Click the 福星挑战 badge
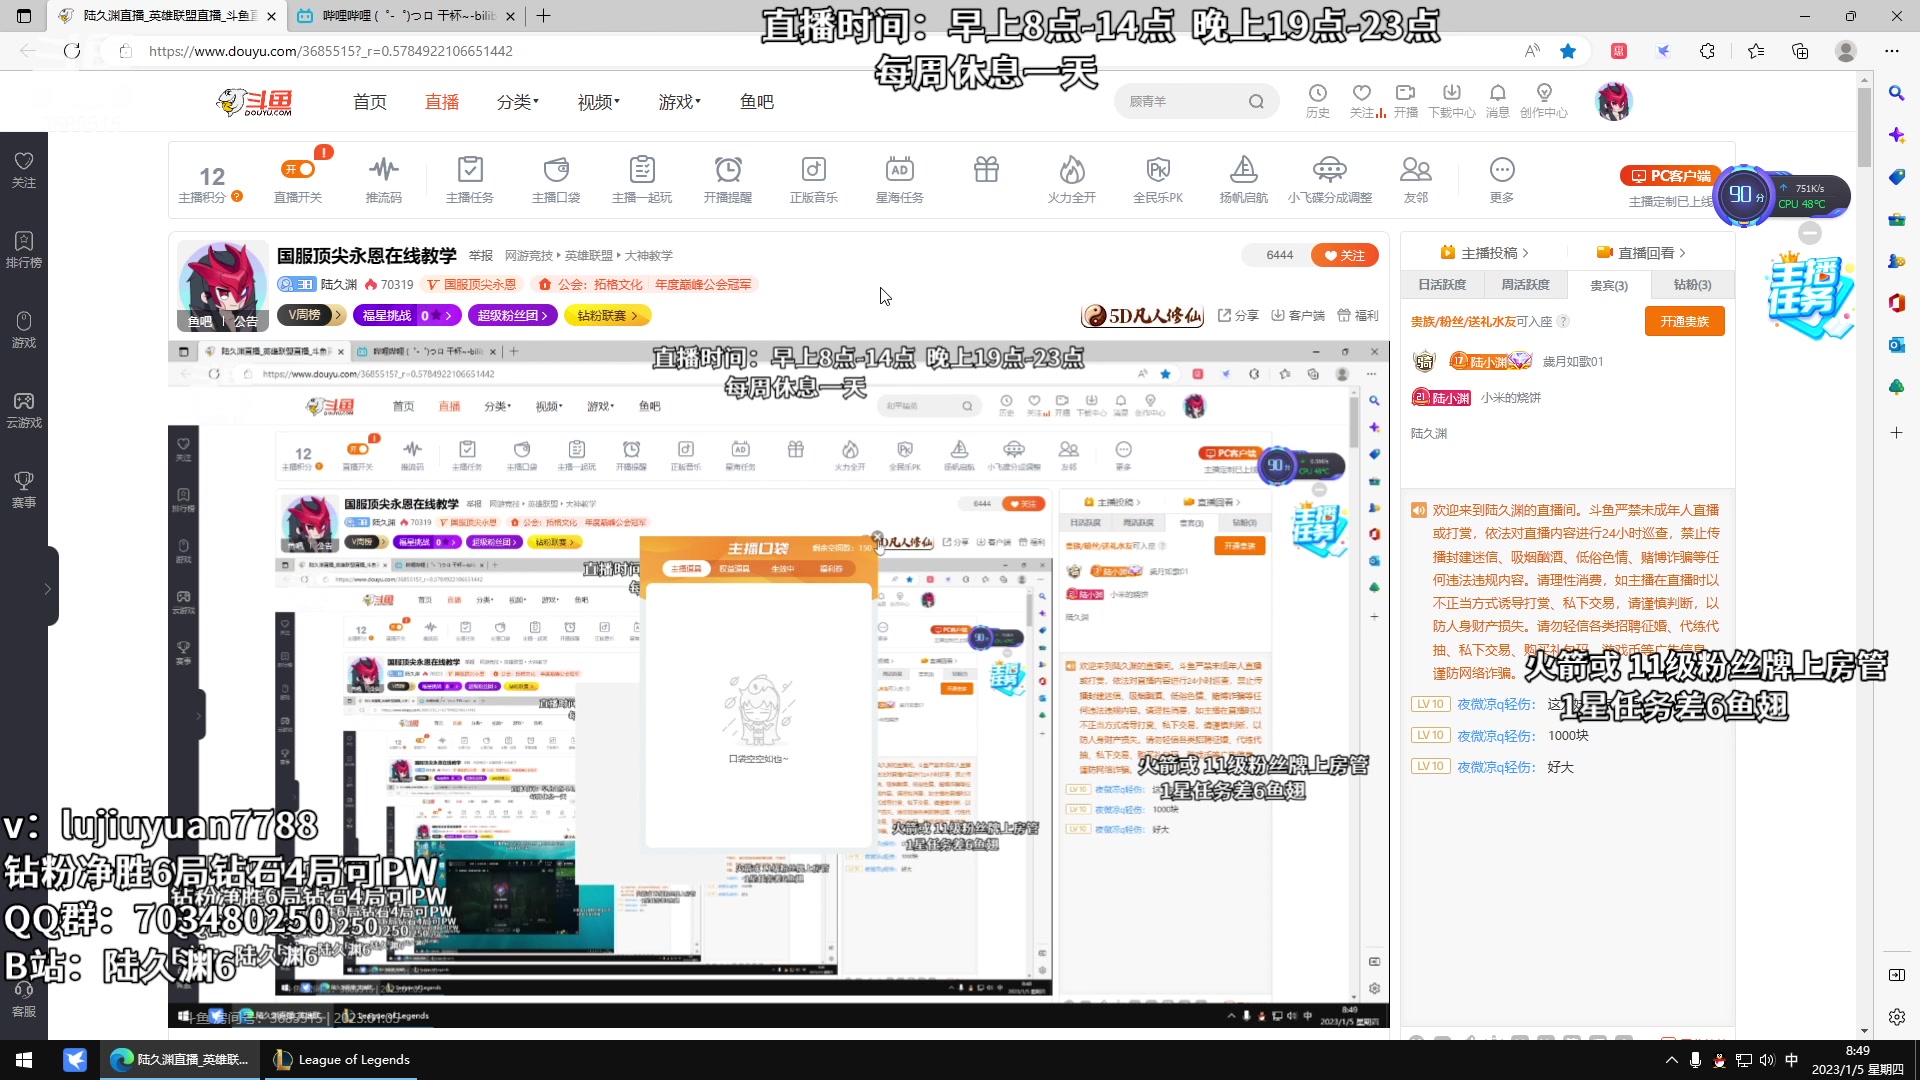The height and width of the screenshot is (1080, 1920). (x=407, y=315)
